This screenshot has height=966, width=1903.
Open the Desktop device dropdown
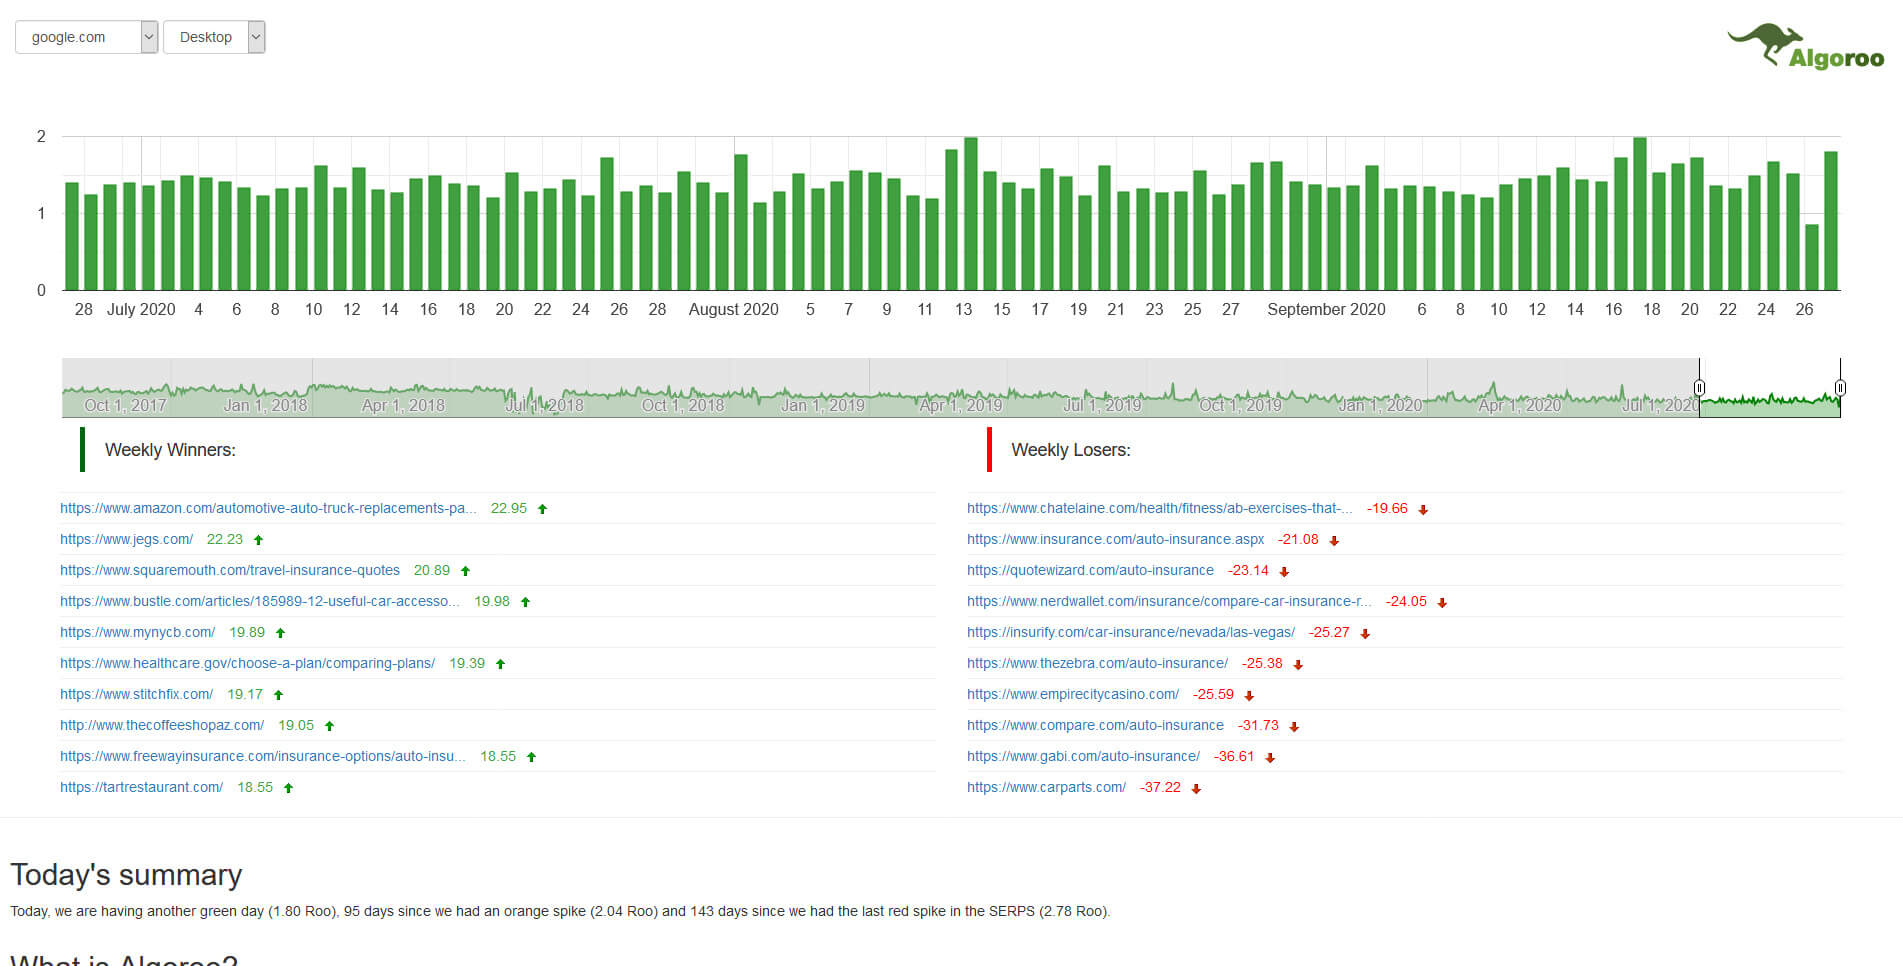214,37
